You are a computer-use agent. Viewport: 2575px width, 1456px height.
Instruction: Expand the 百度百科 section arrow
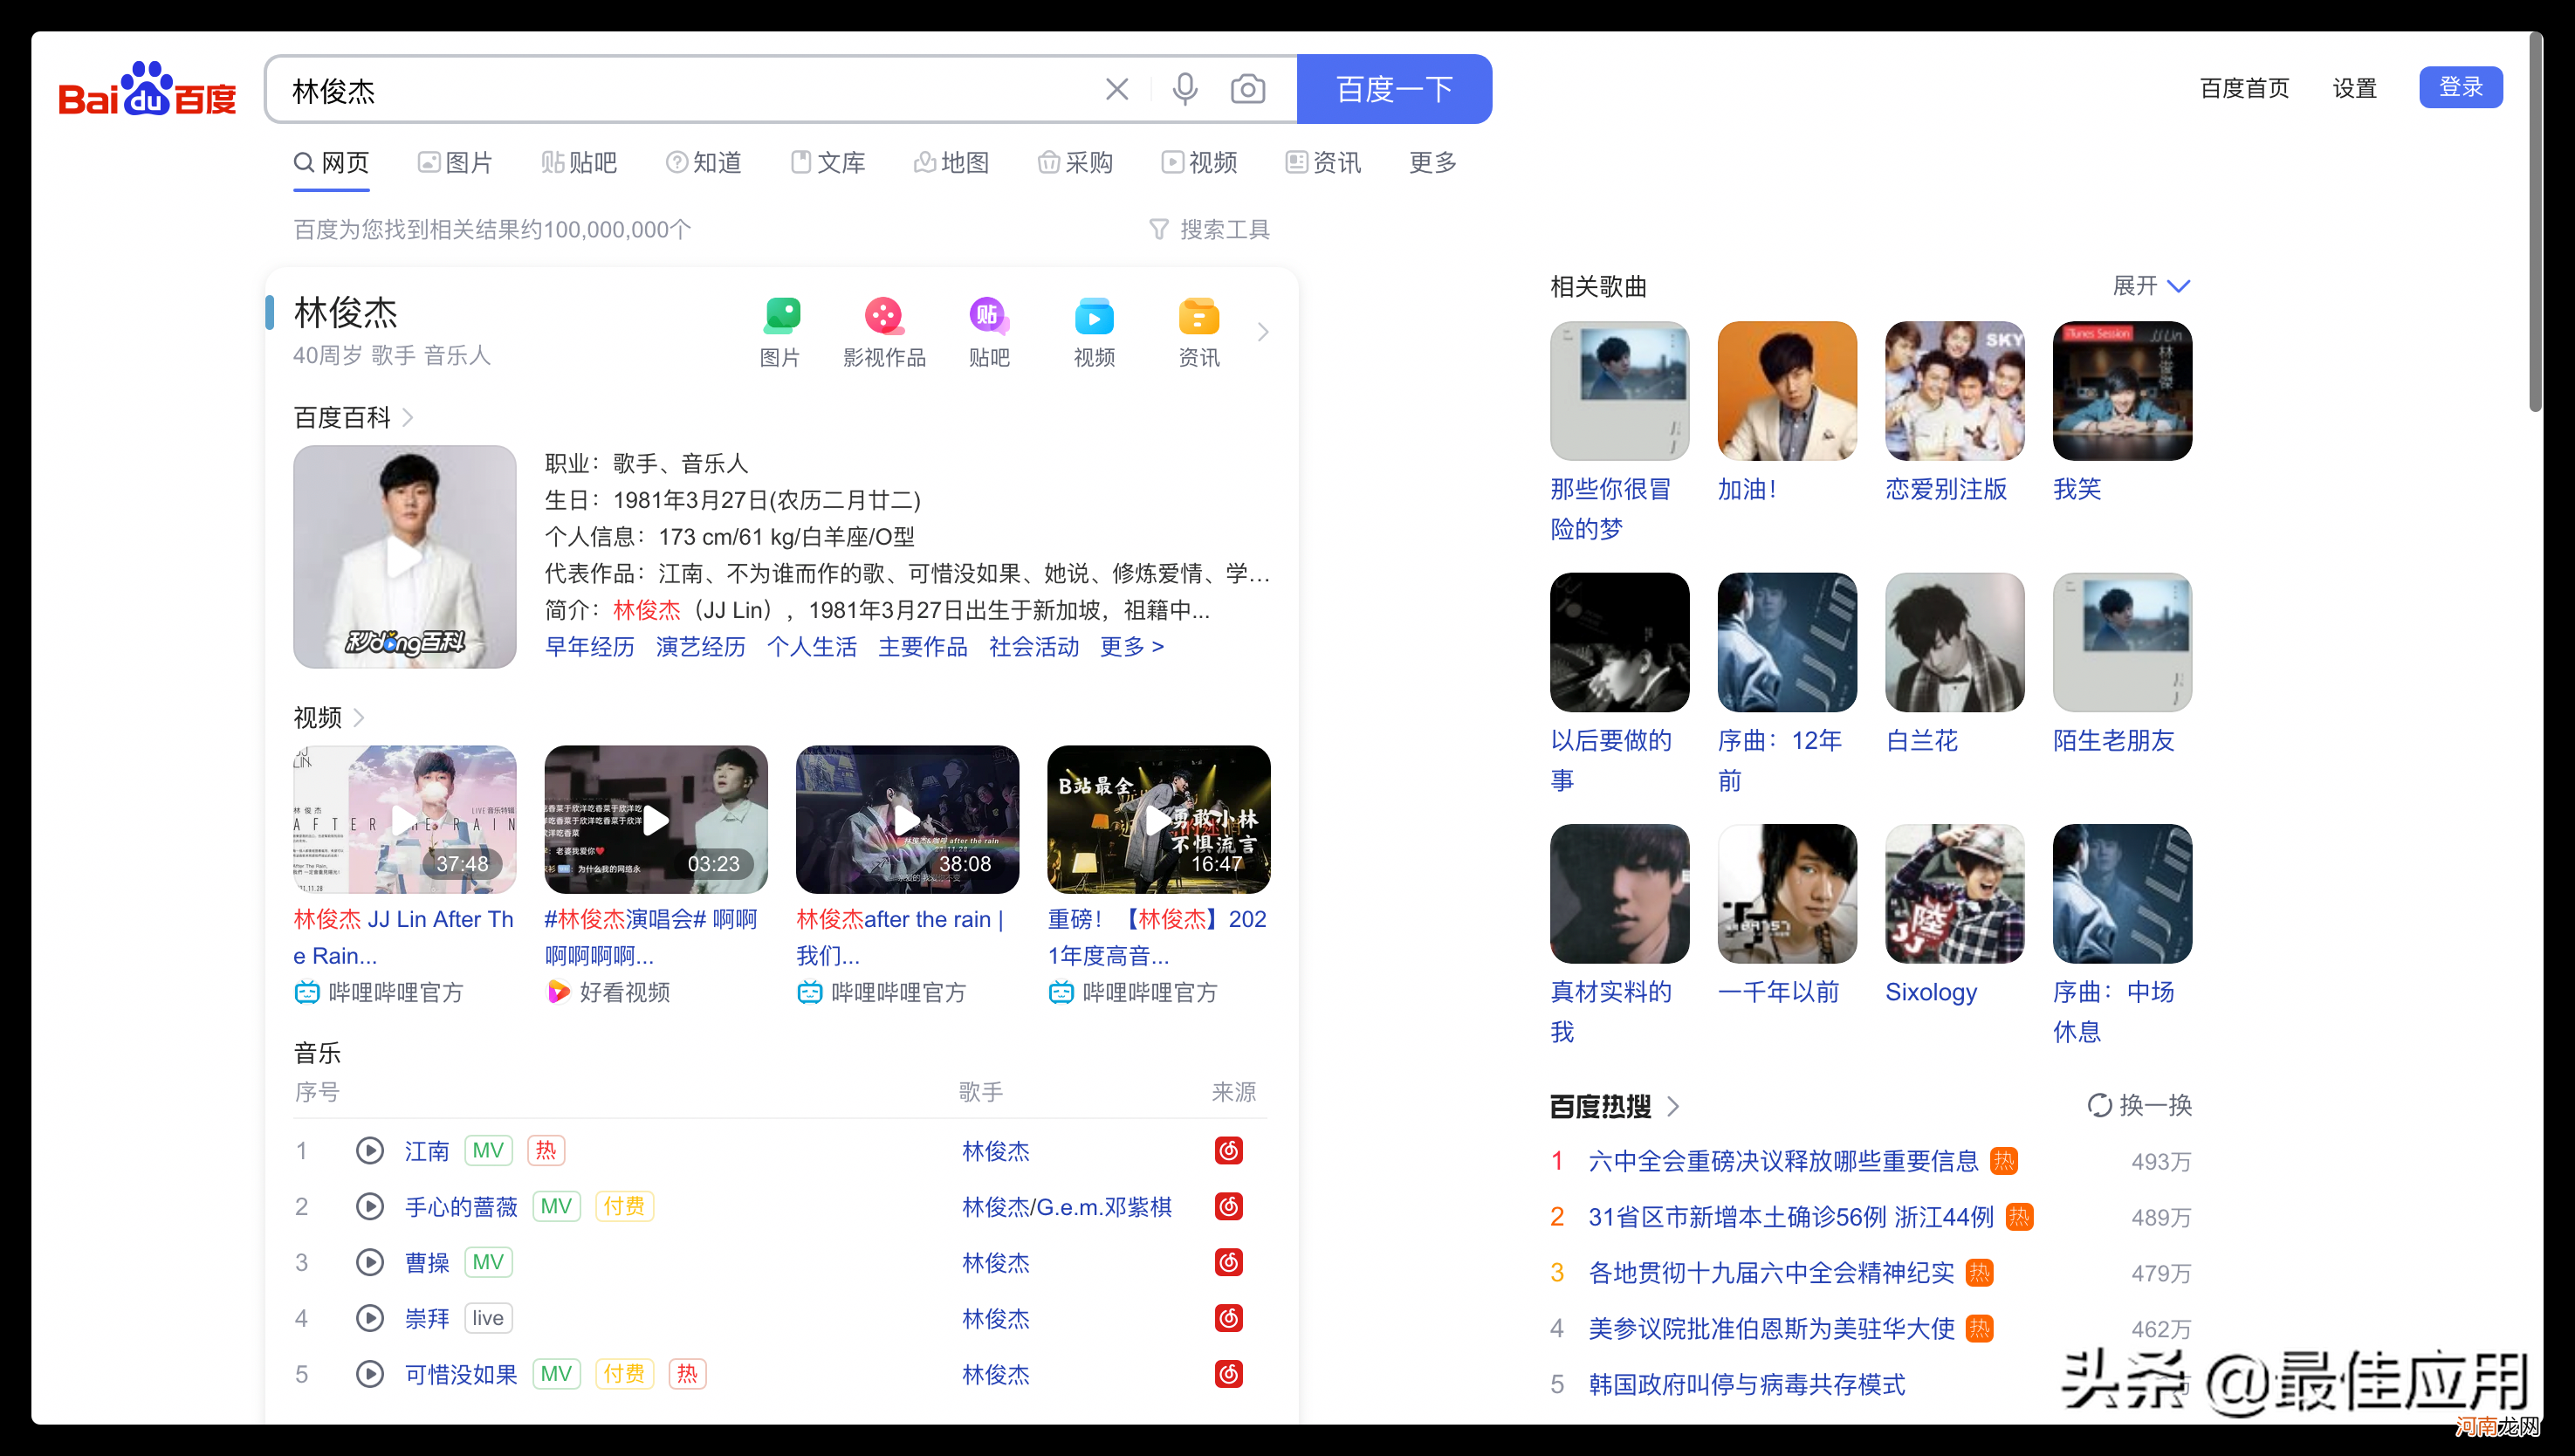tap(408, 417)
